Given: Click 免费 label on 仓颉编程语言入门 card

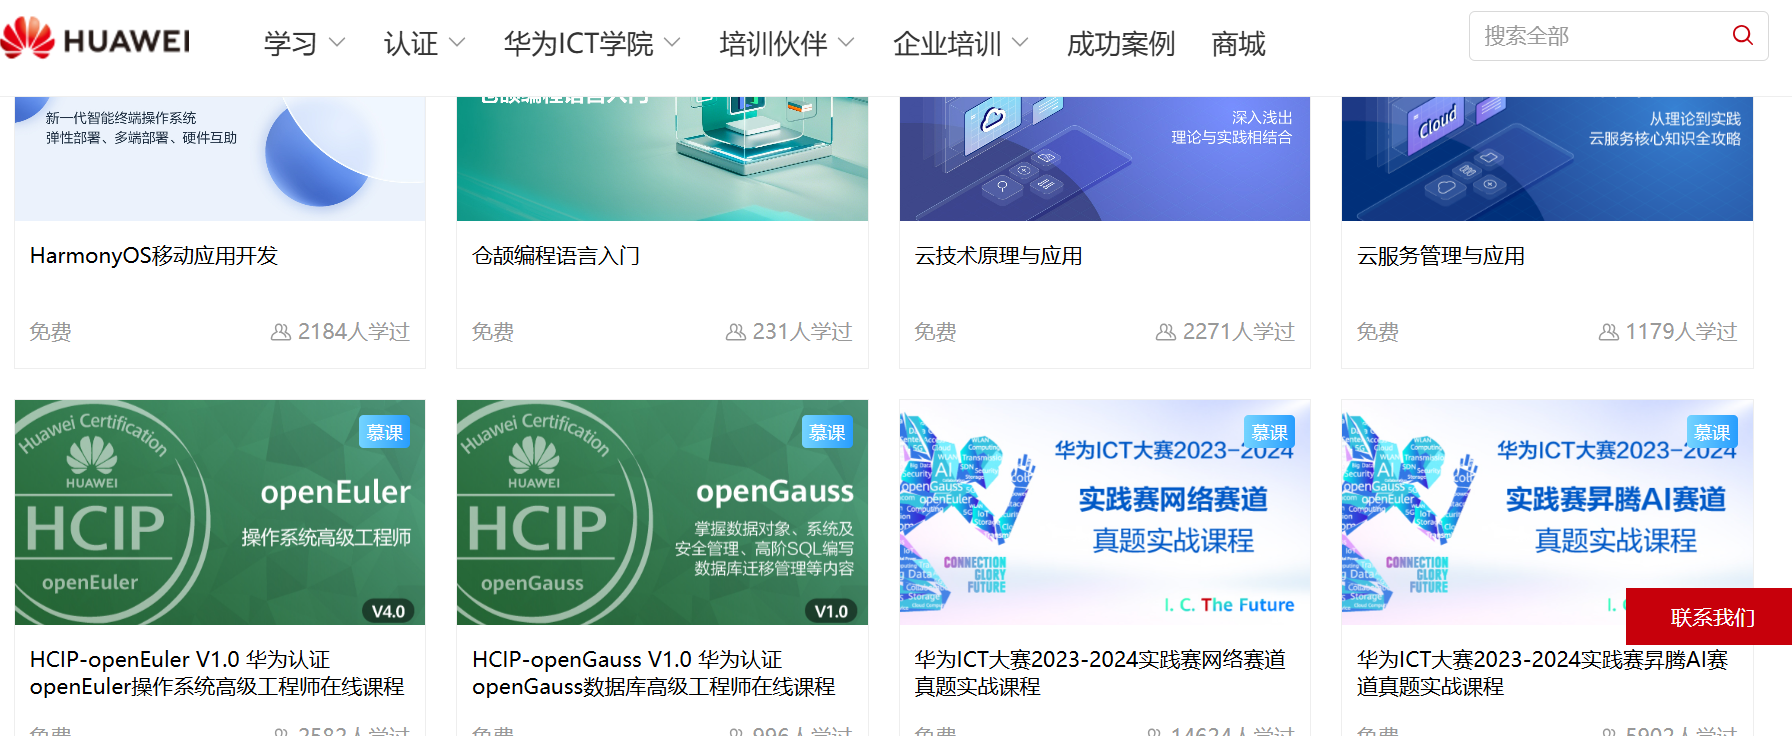Looking at the screenshot, I should [x=493, y=332].
